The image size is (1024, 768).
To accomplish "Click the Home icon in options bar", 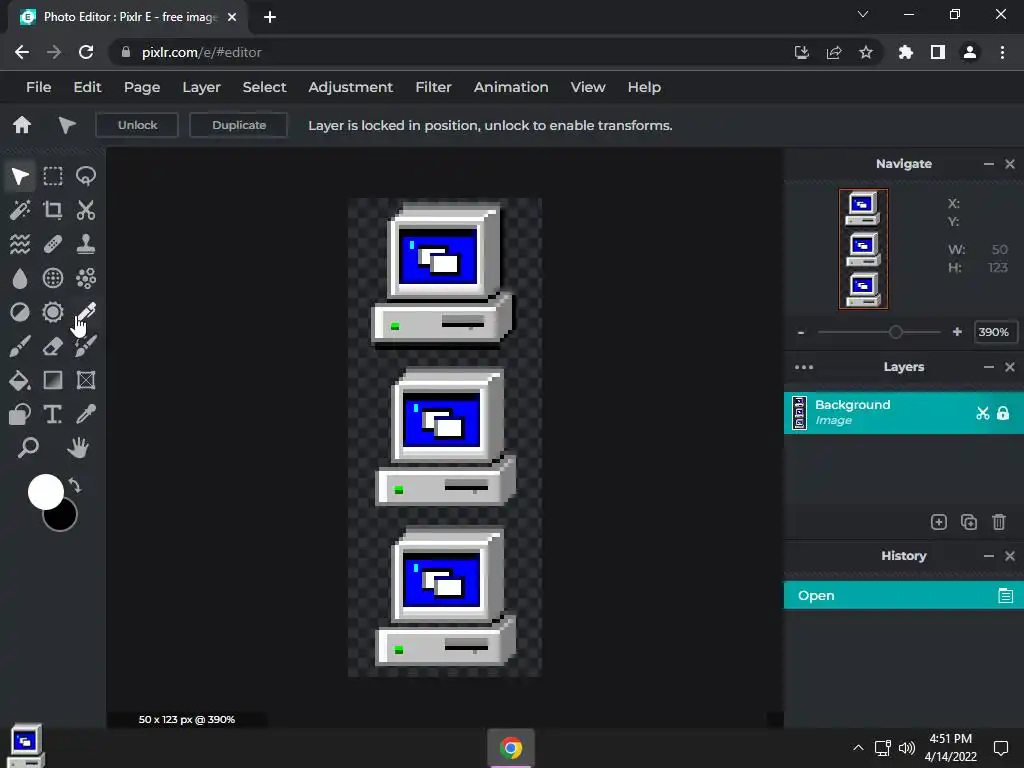I will click(22, 125).
